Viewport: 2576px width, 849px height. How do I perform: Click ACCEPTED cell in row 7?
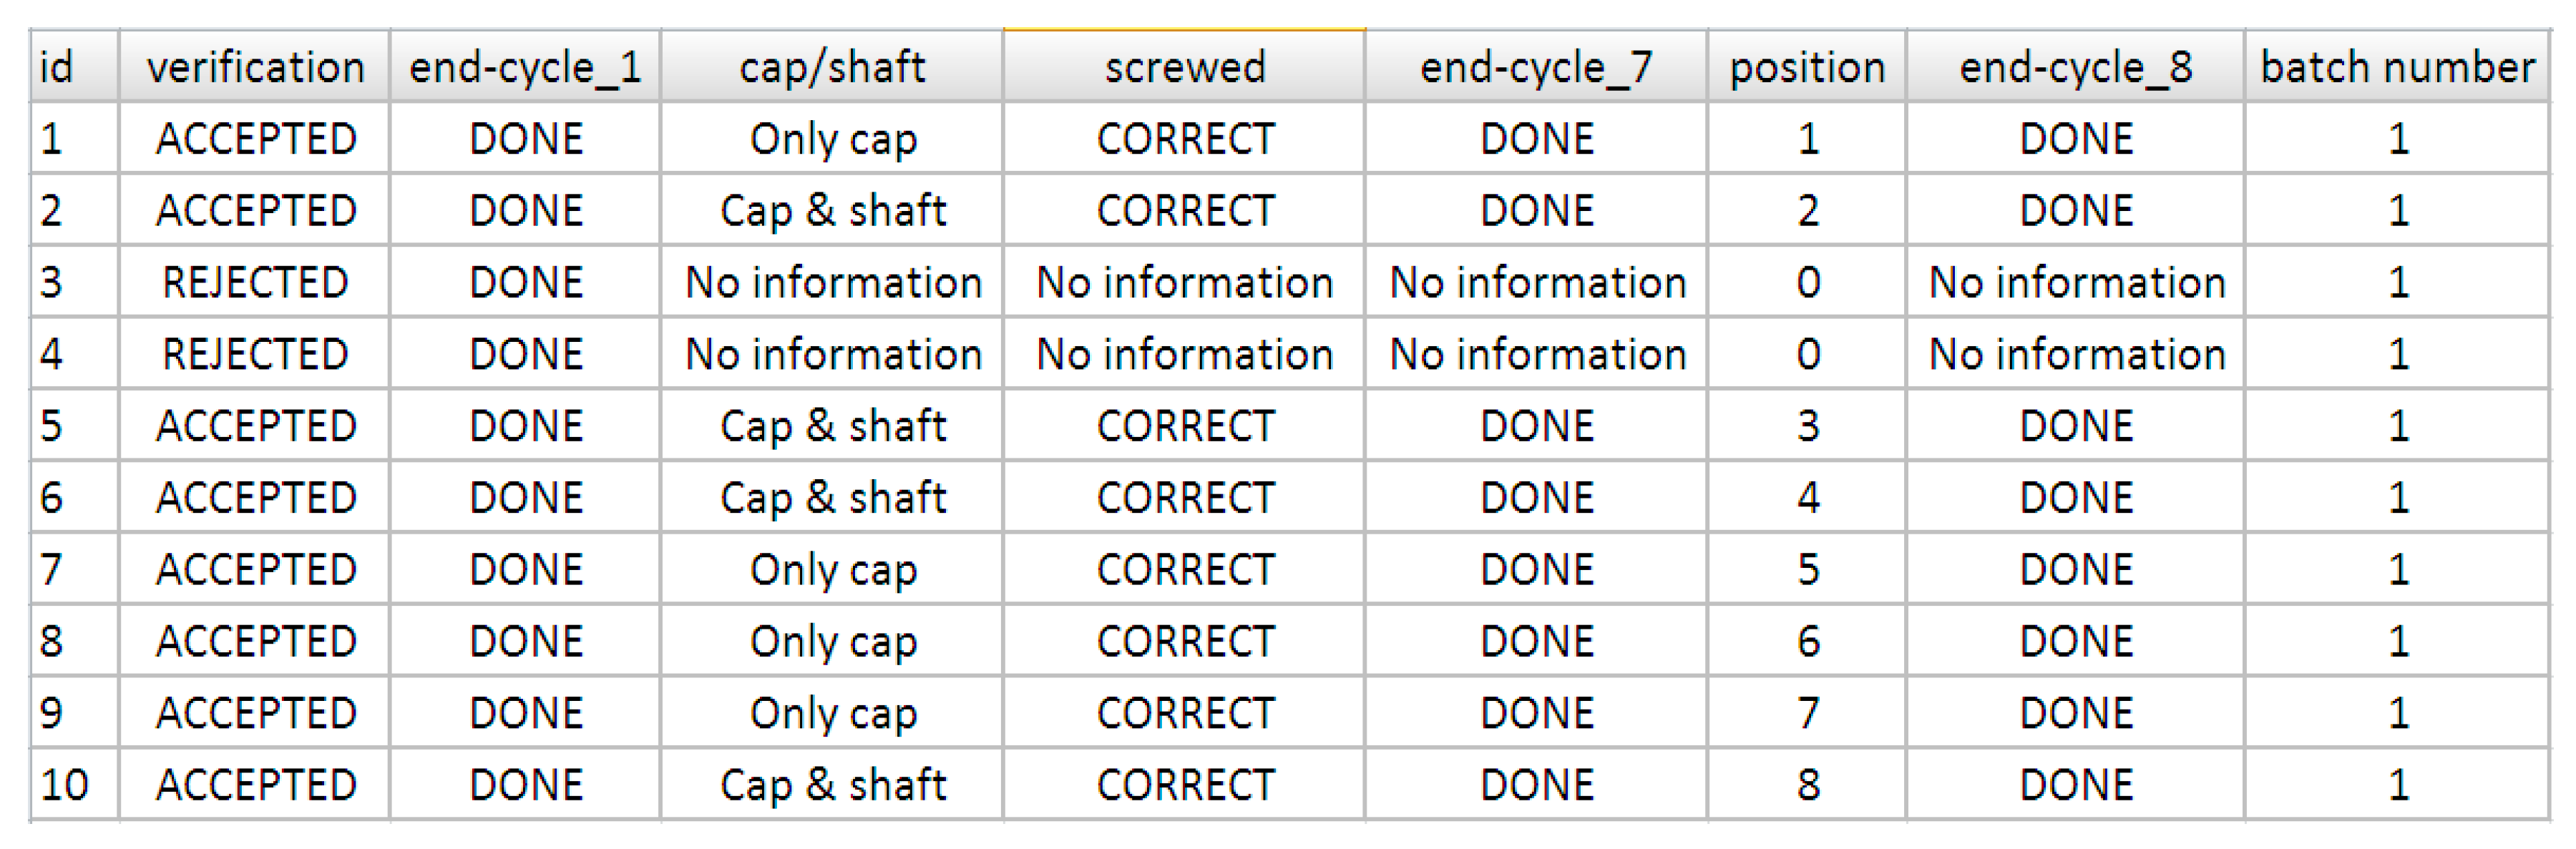(x=255, y=570)
